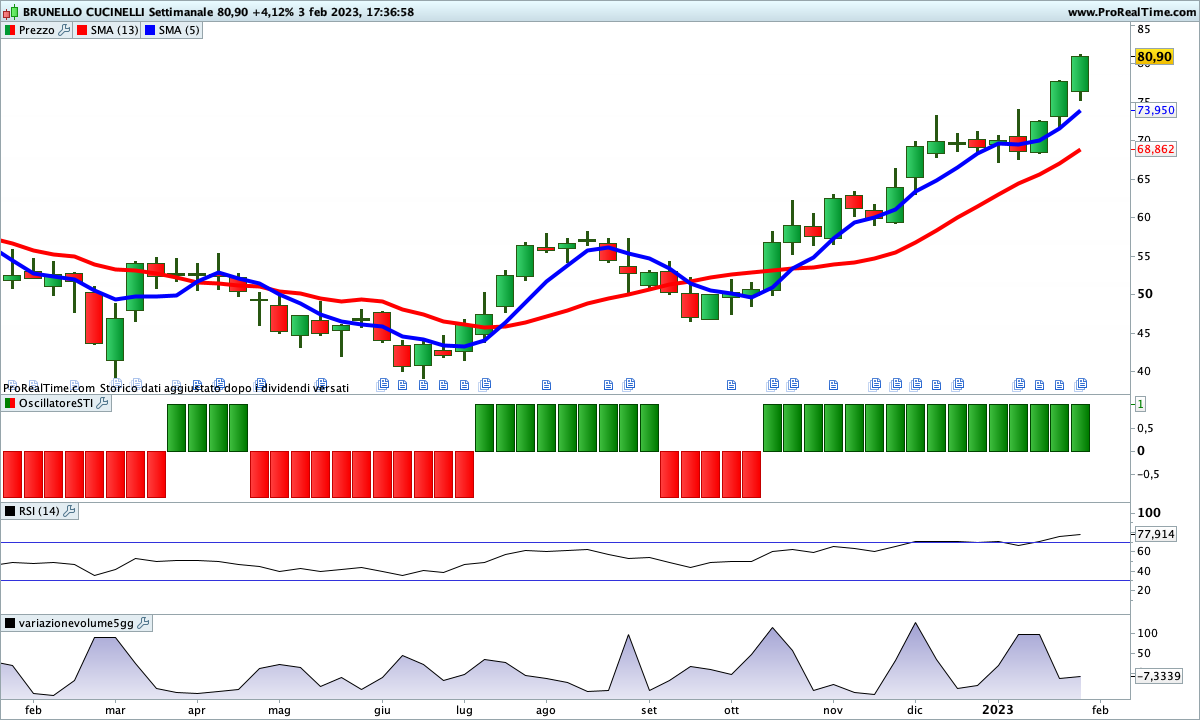The image size is (1200, 720).
Task: Click the 2023 year label on time axis
Action: [998, 709]
